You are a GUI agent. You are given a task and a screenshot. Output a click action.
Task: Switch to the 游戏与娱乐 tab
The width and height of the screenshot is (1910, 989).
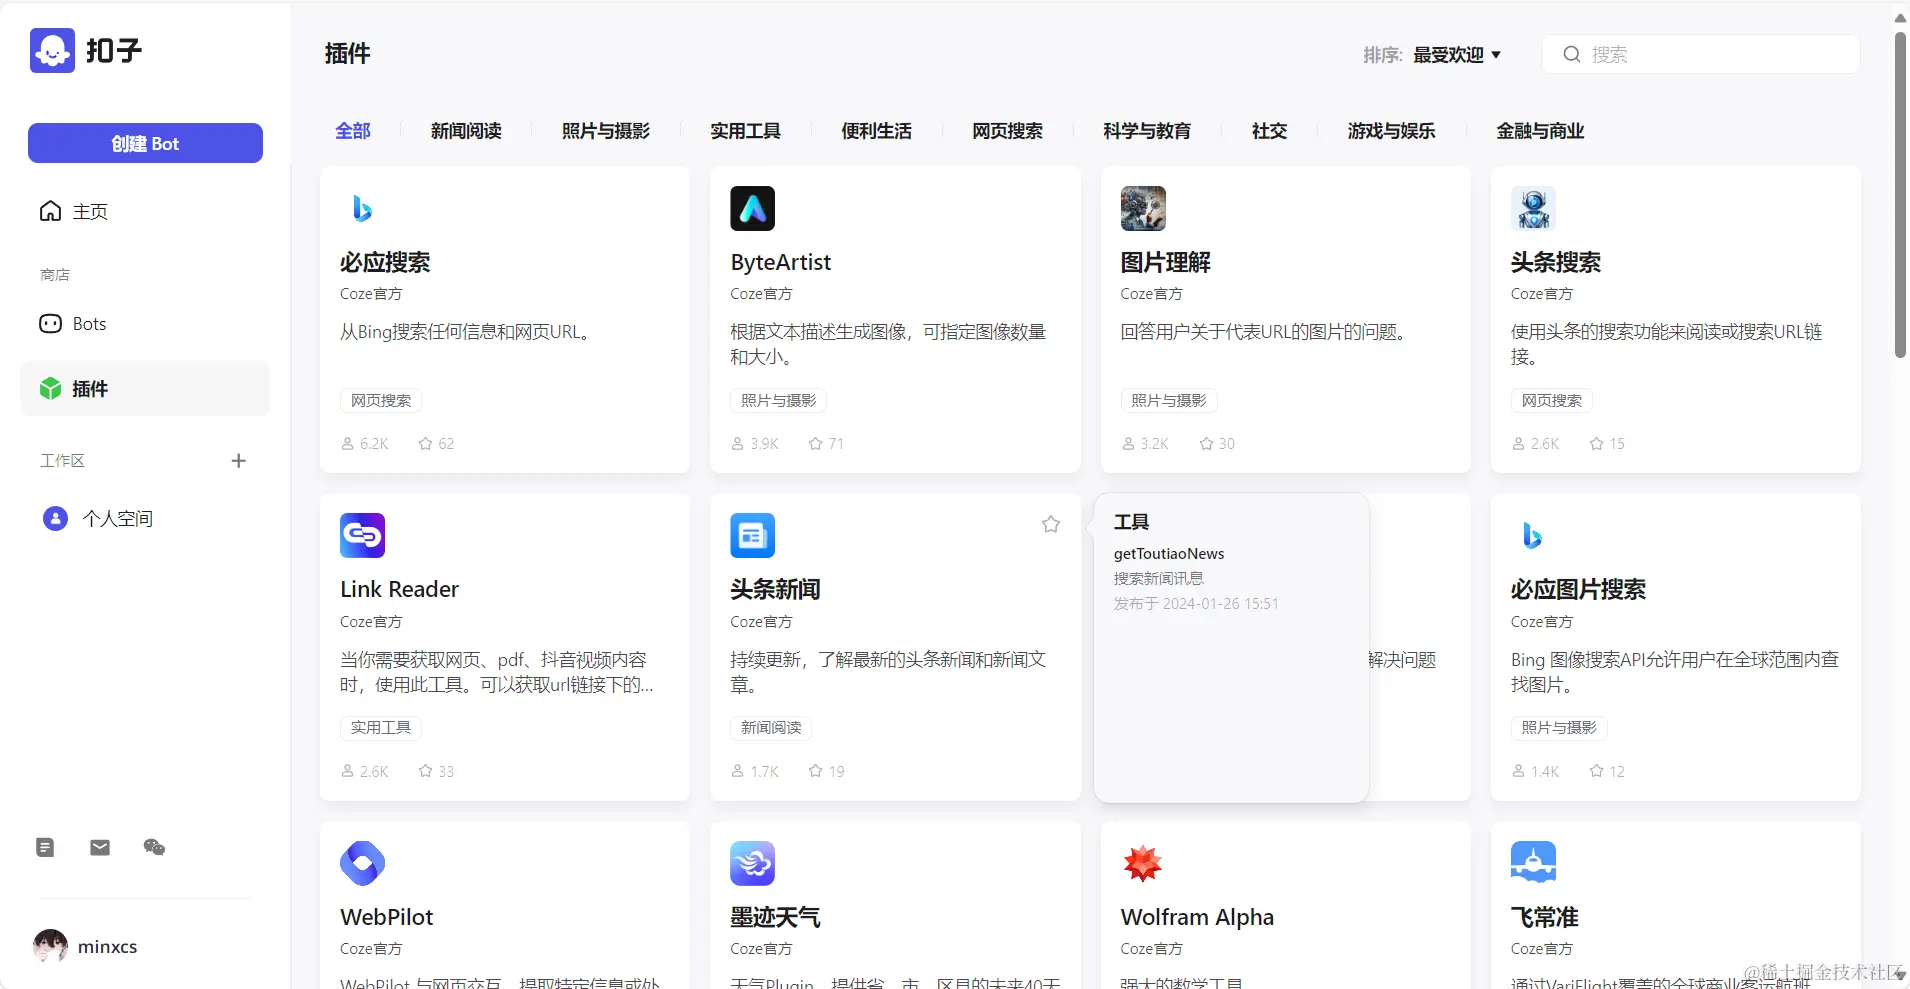coord(1392,131)
